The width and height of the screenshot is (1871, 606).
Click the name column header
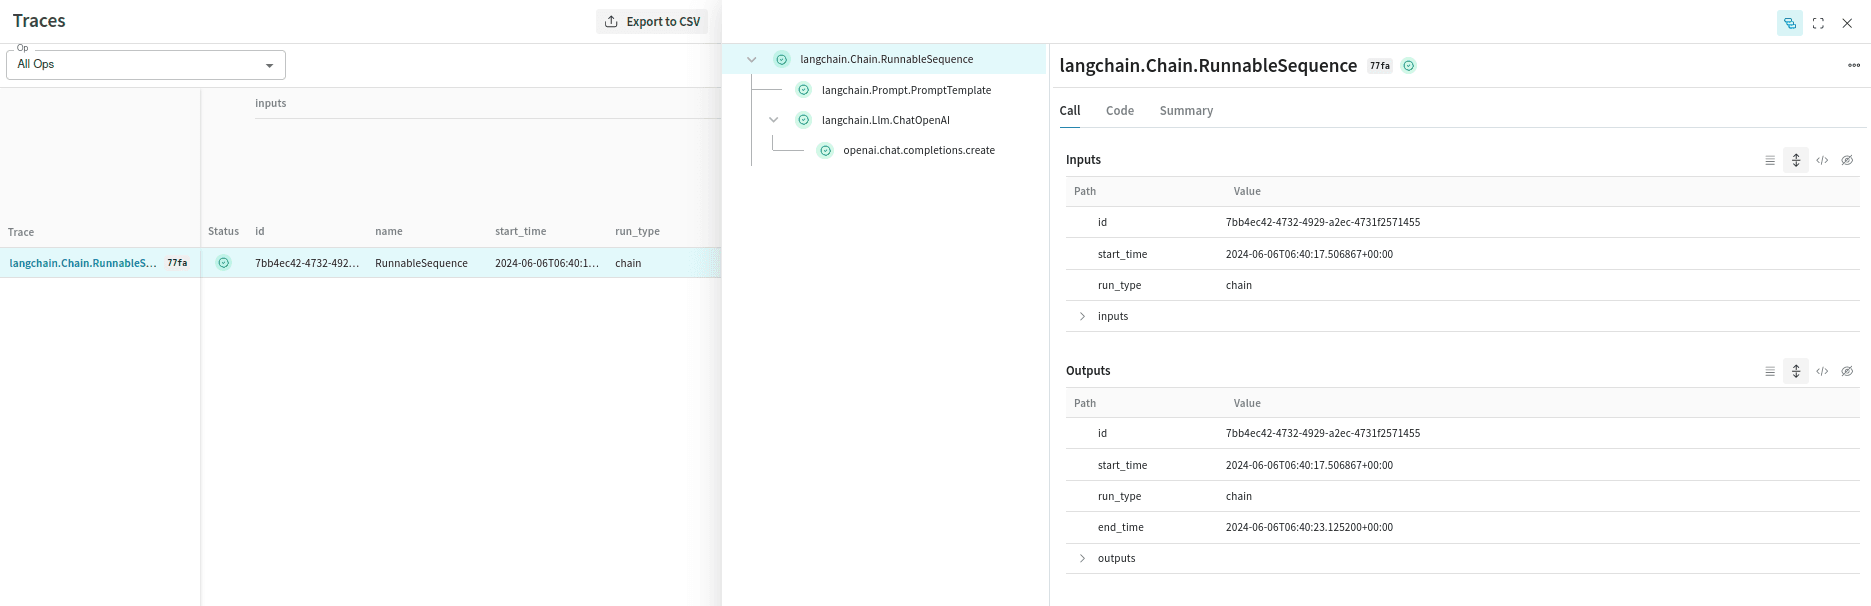click(x=389, y=231)
